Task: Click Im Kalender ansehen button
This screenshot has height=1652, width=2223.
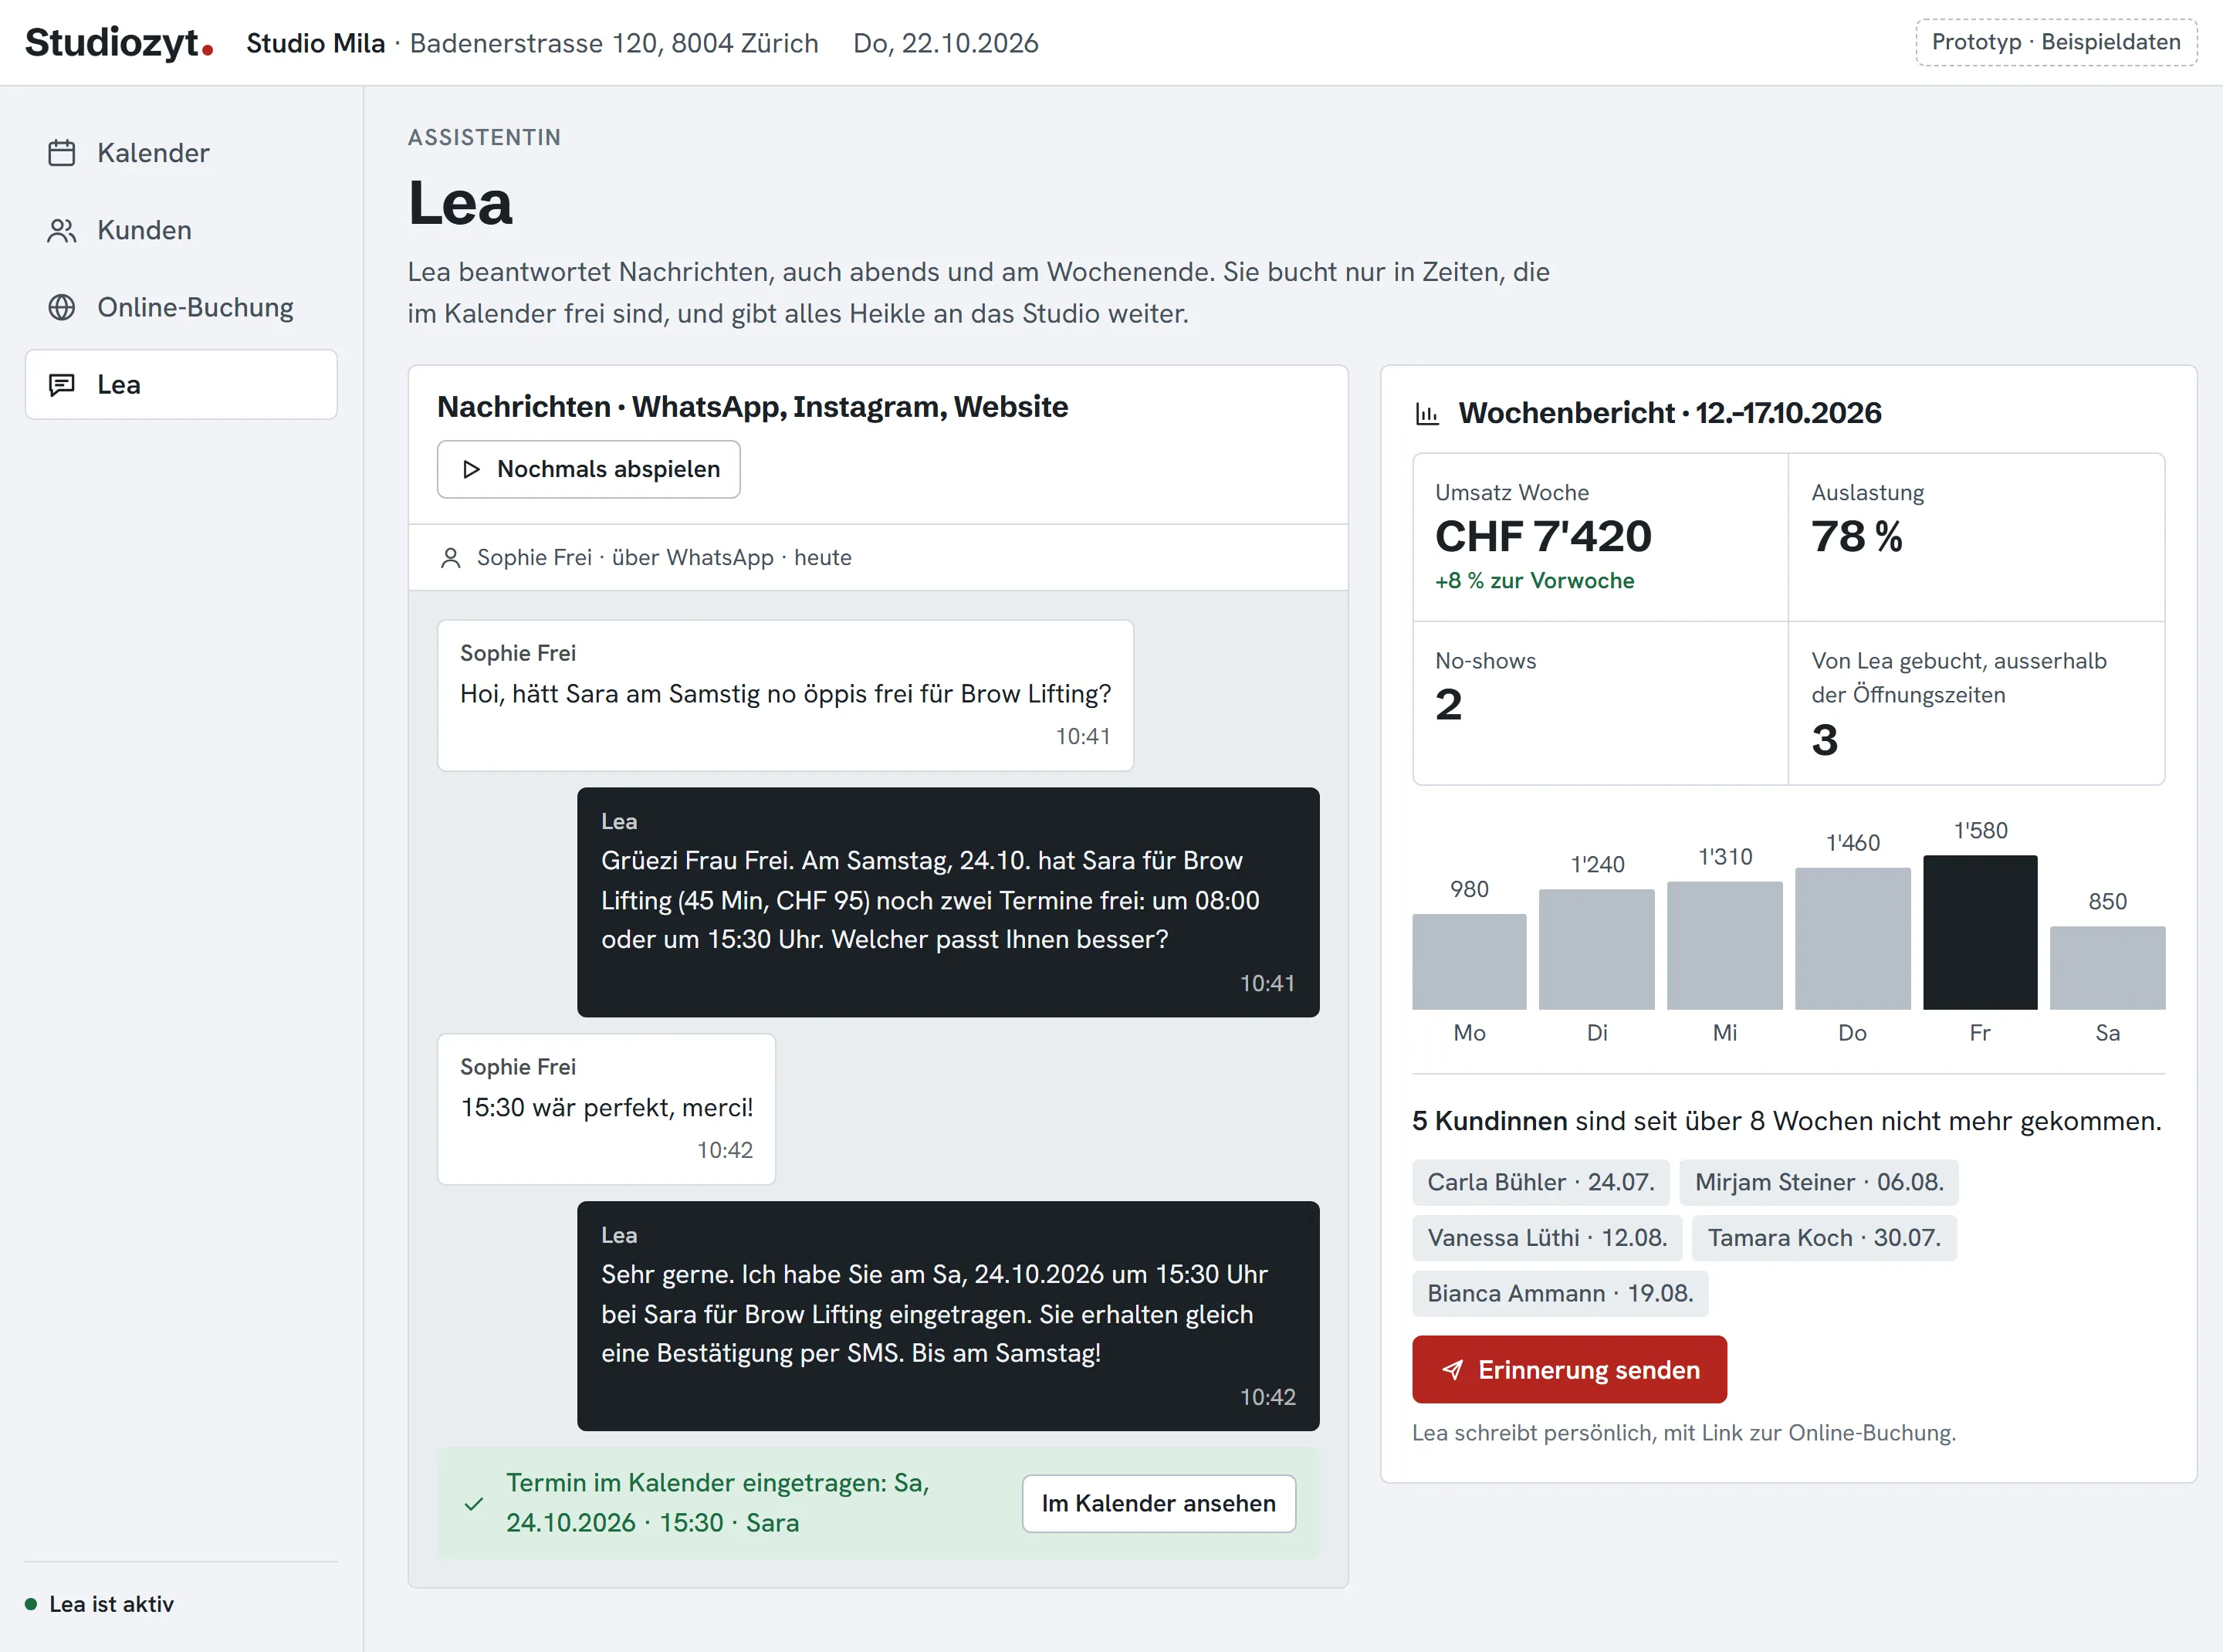Action: click(1159, 1504)
